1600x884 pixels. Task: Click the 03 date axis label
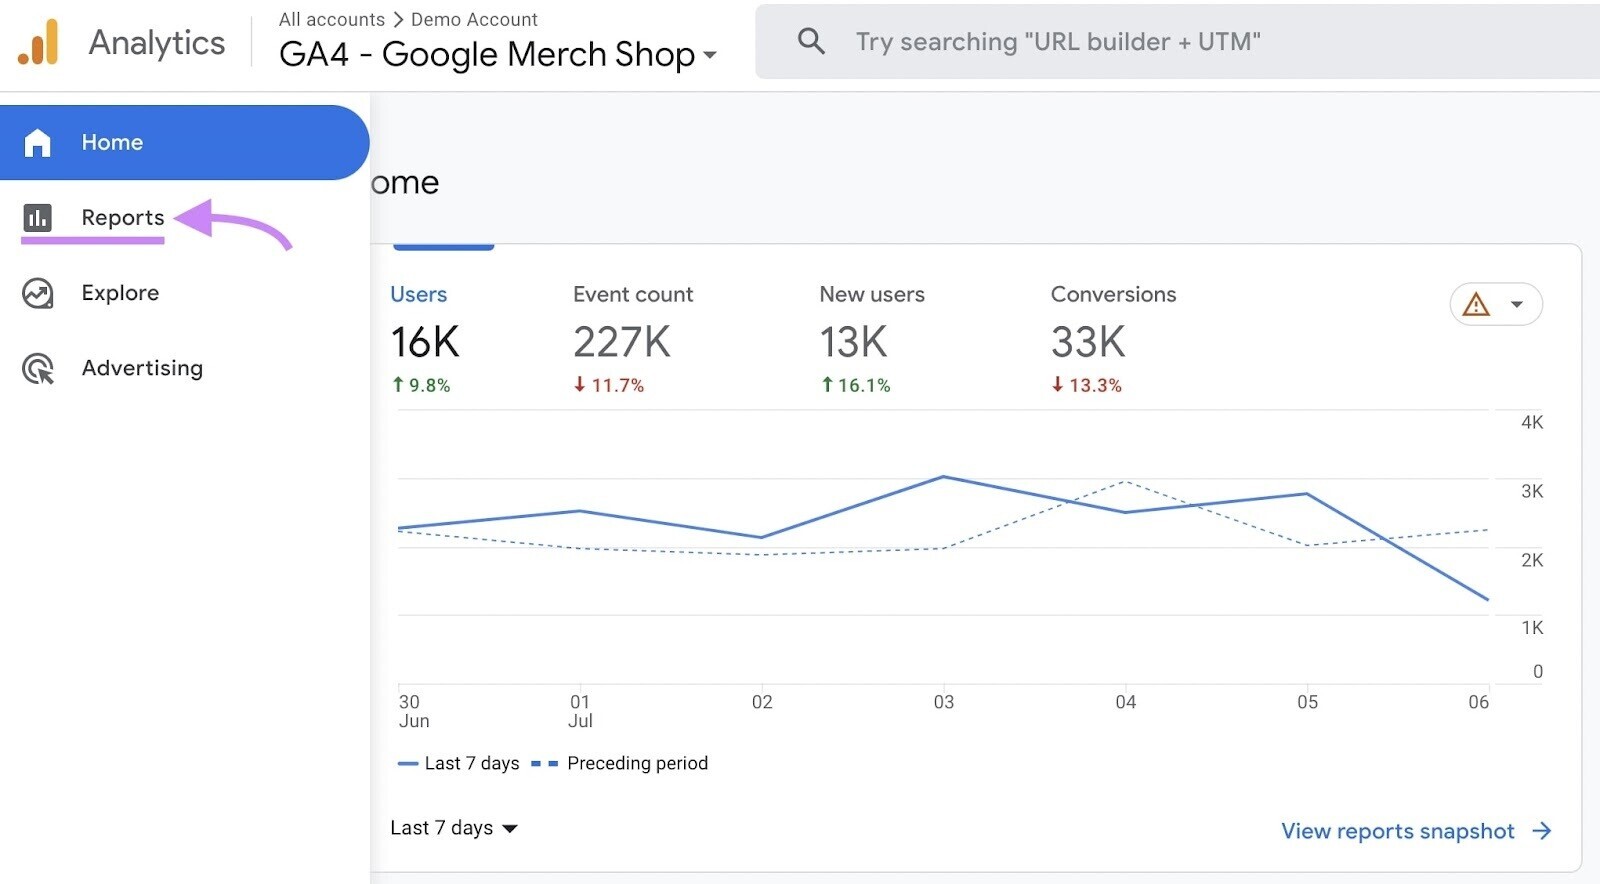944,702
